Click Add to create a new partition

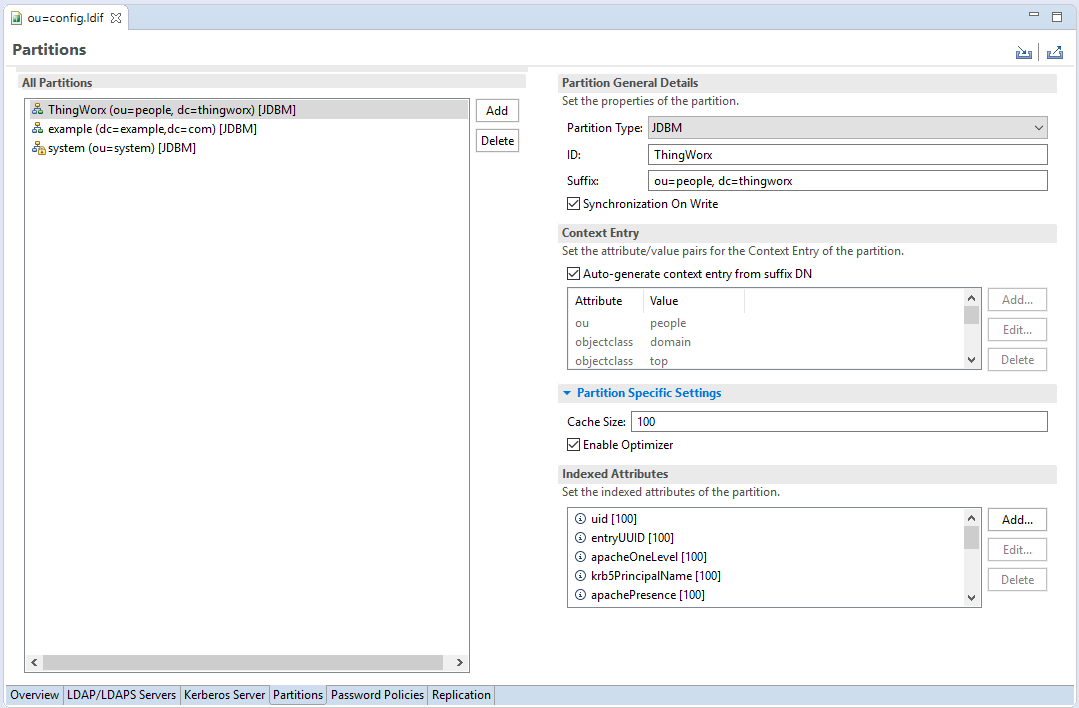[497, 110]
